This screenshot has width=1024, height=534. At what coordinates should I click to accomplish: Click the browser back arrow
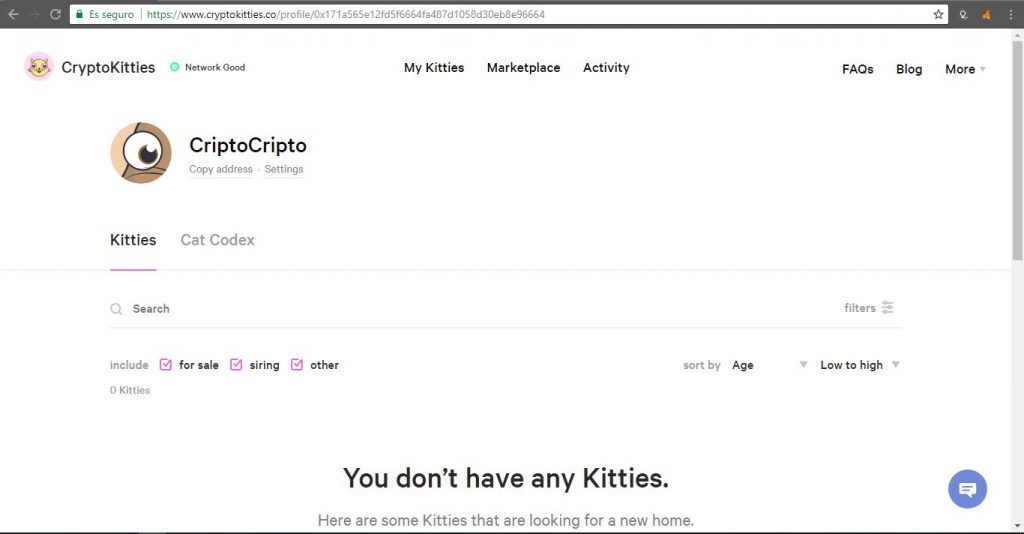13,14
